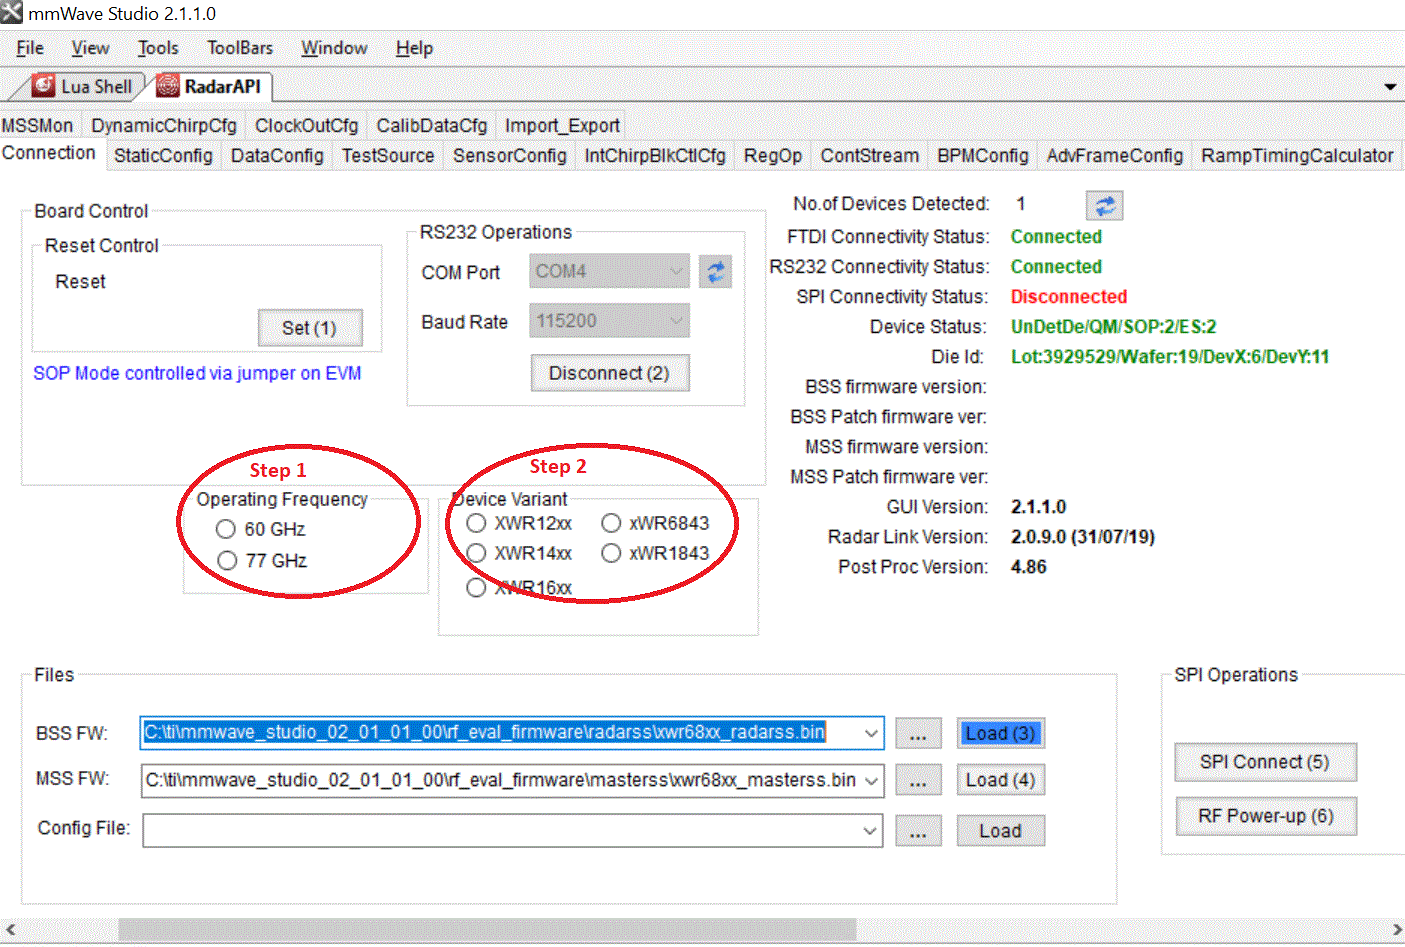Click the Die Id Lot:3929529 value
This screenshot has width=1405, height=947.
click(x=1170, y=357)
